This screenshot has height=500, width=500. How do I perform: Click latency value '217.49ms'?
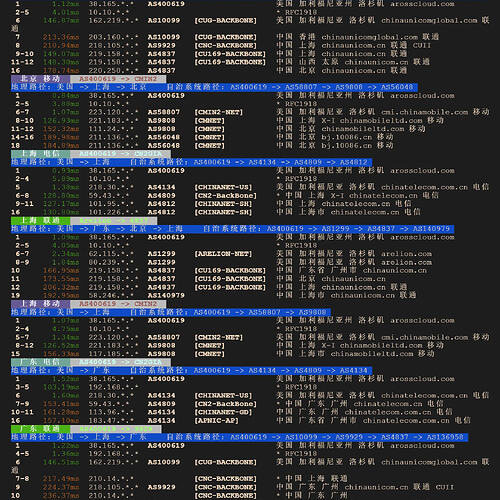click(61, 479)
